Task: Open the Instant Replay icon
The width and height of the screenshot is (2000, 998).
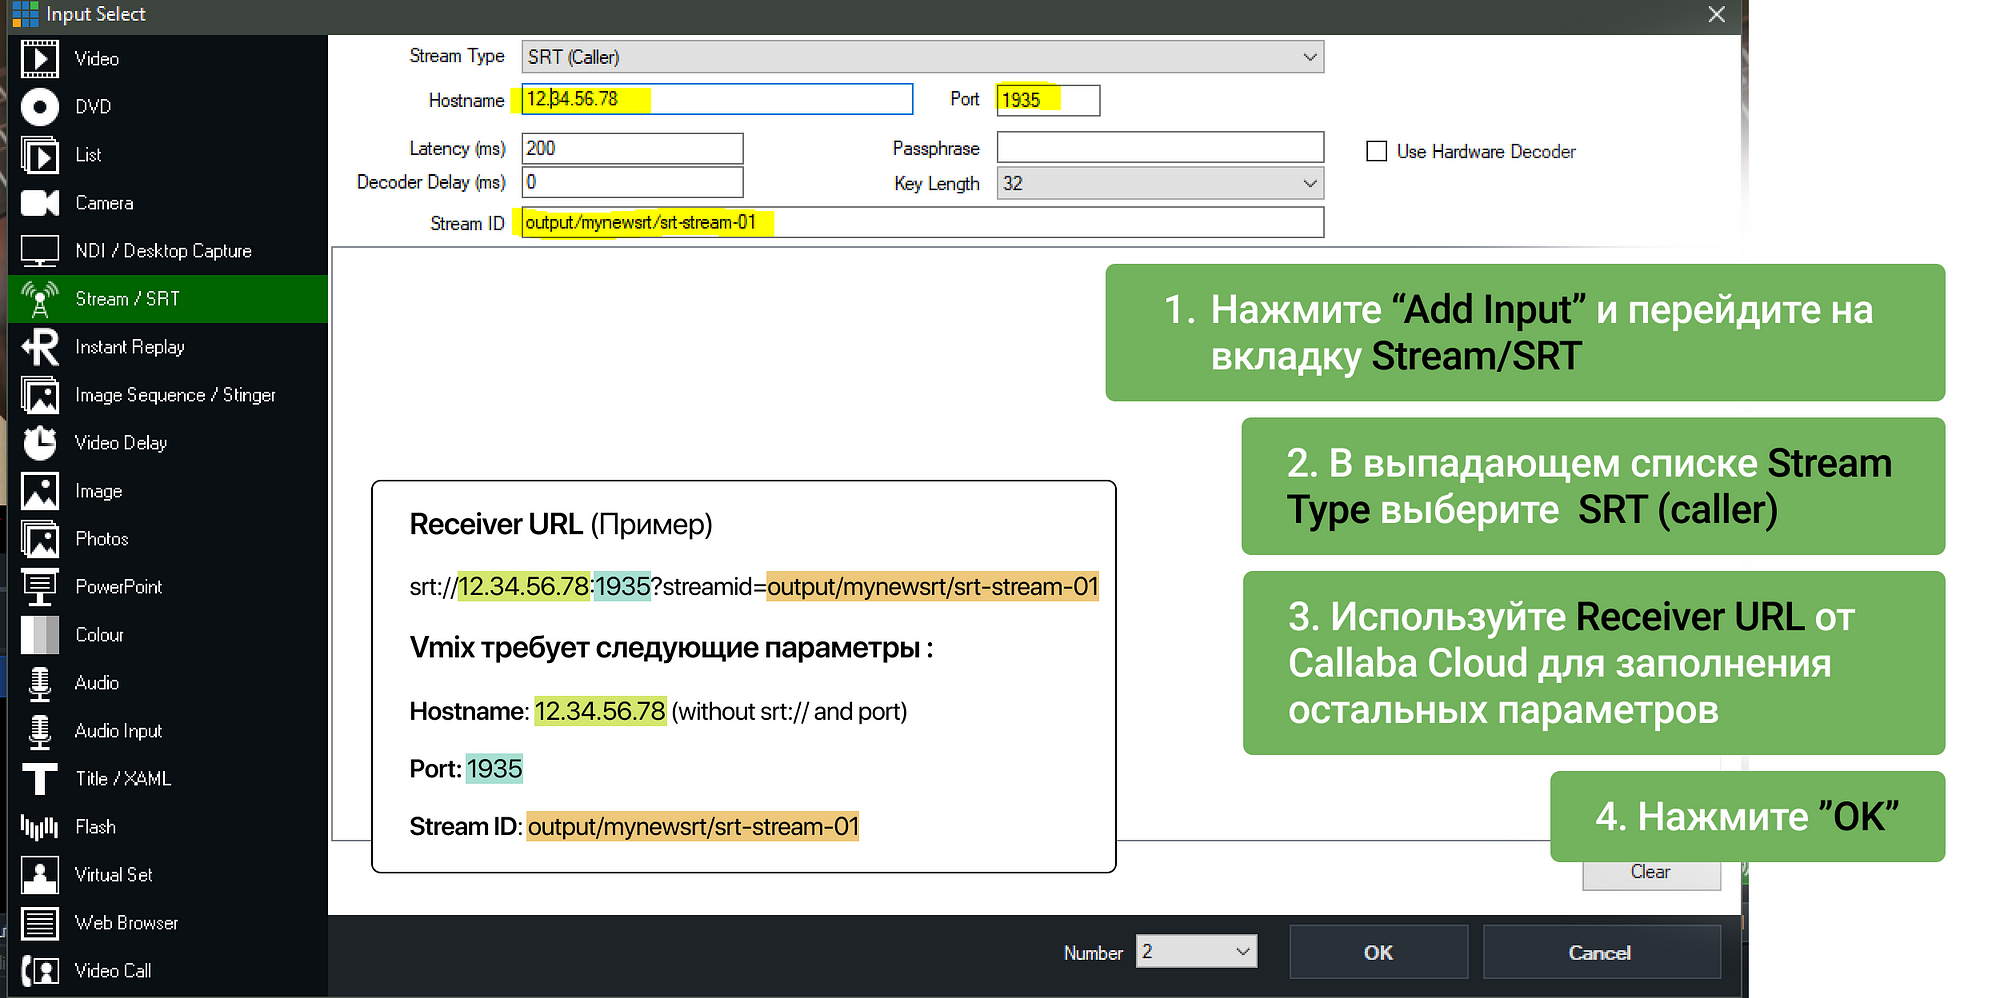Action: (40, 347)
